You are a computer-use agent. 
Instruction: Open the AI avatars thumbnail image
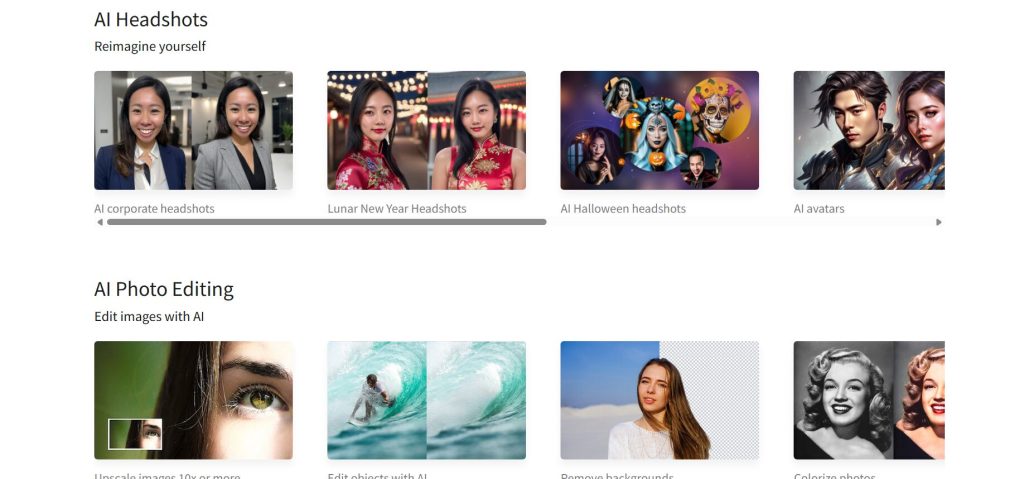click(869, 130)
